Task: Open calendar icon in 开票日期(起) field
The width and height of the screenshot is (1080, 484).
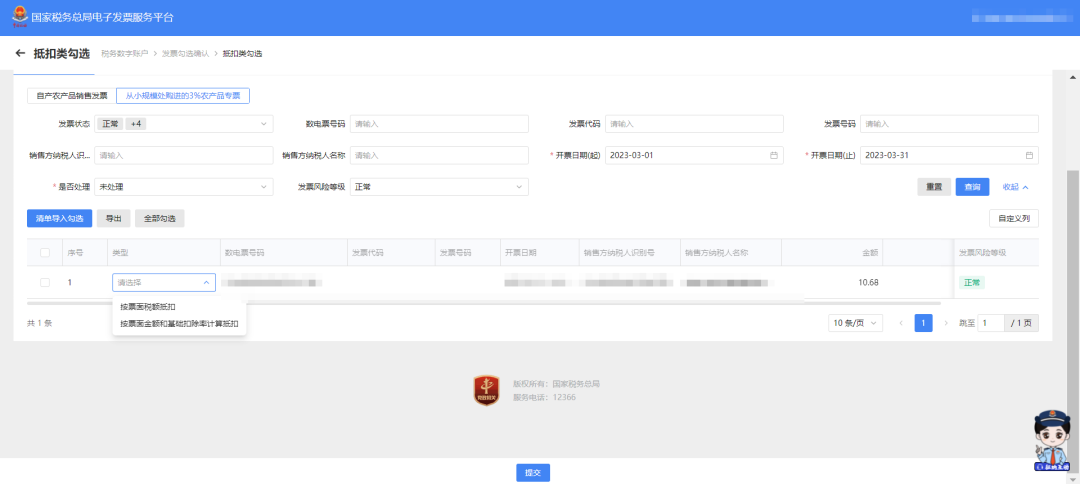Action: click(773, 156)
